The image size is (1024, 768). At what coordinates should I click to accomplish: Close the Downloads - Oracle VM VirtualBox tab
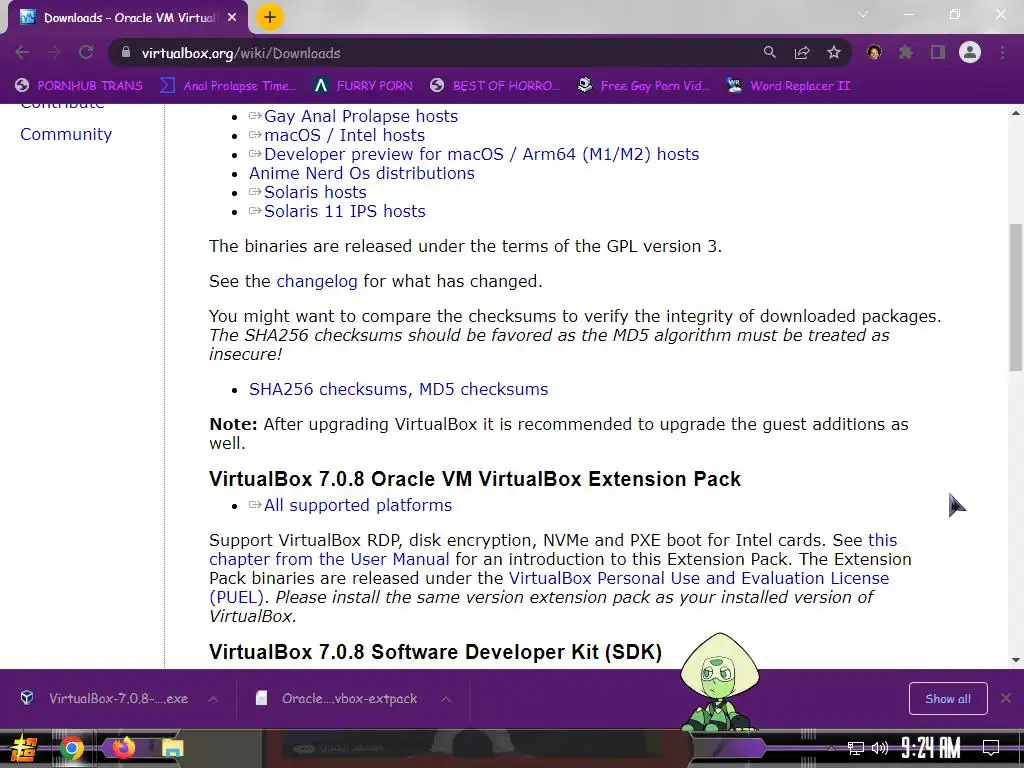[232, 18]
